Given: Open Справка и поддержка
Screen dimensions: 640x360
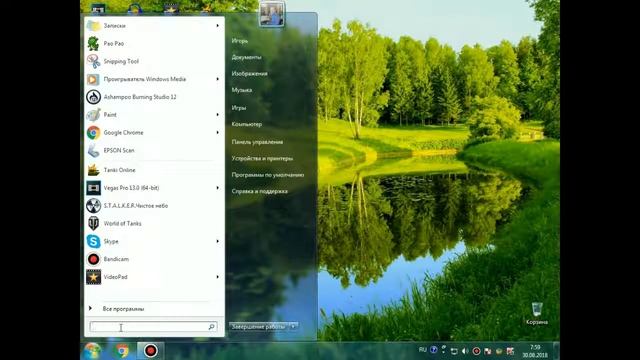Looking at the screenshot, I should coord(260,191).
